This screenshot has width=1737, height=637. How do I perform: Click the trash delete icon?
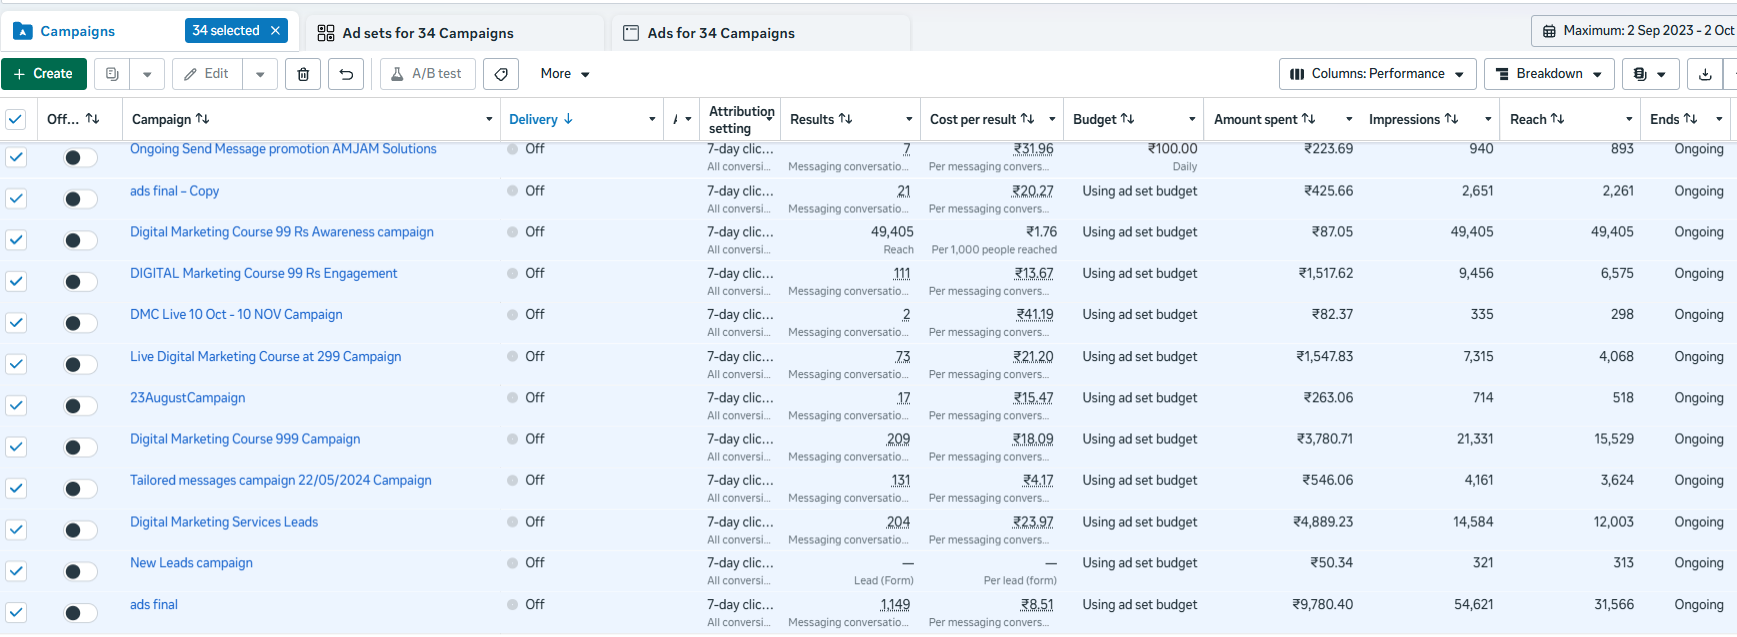click(x=303, y=74)
